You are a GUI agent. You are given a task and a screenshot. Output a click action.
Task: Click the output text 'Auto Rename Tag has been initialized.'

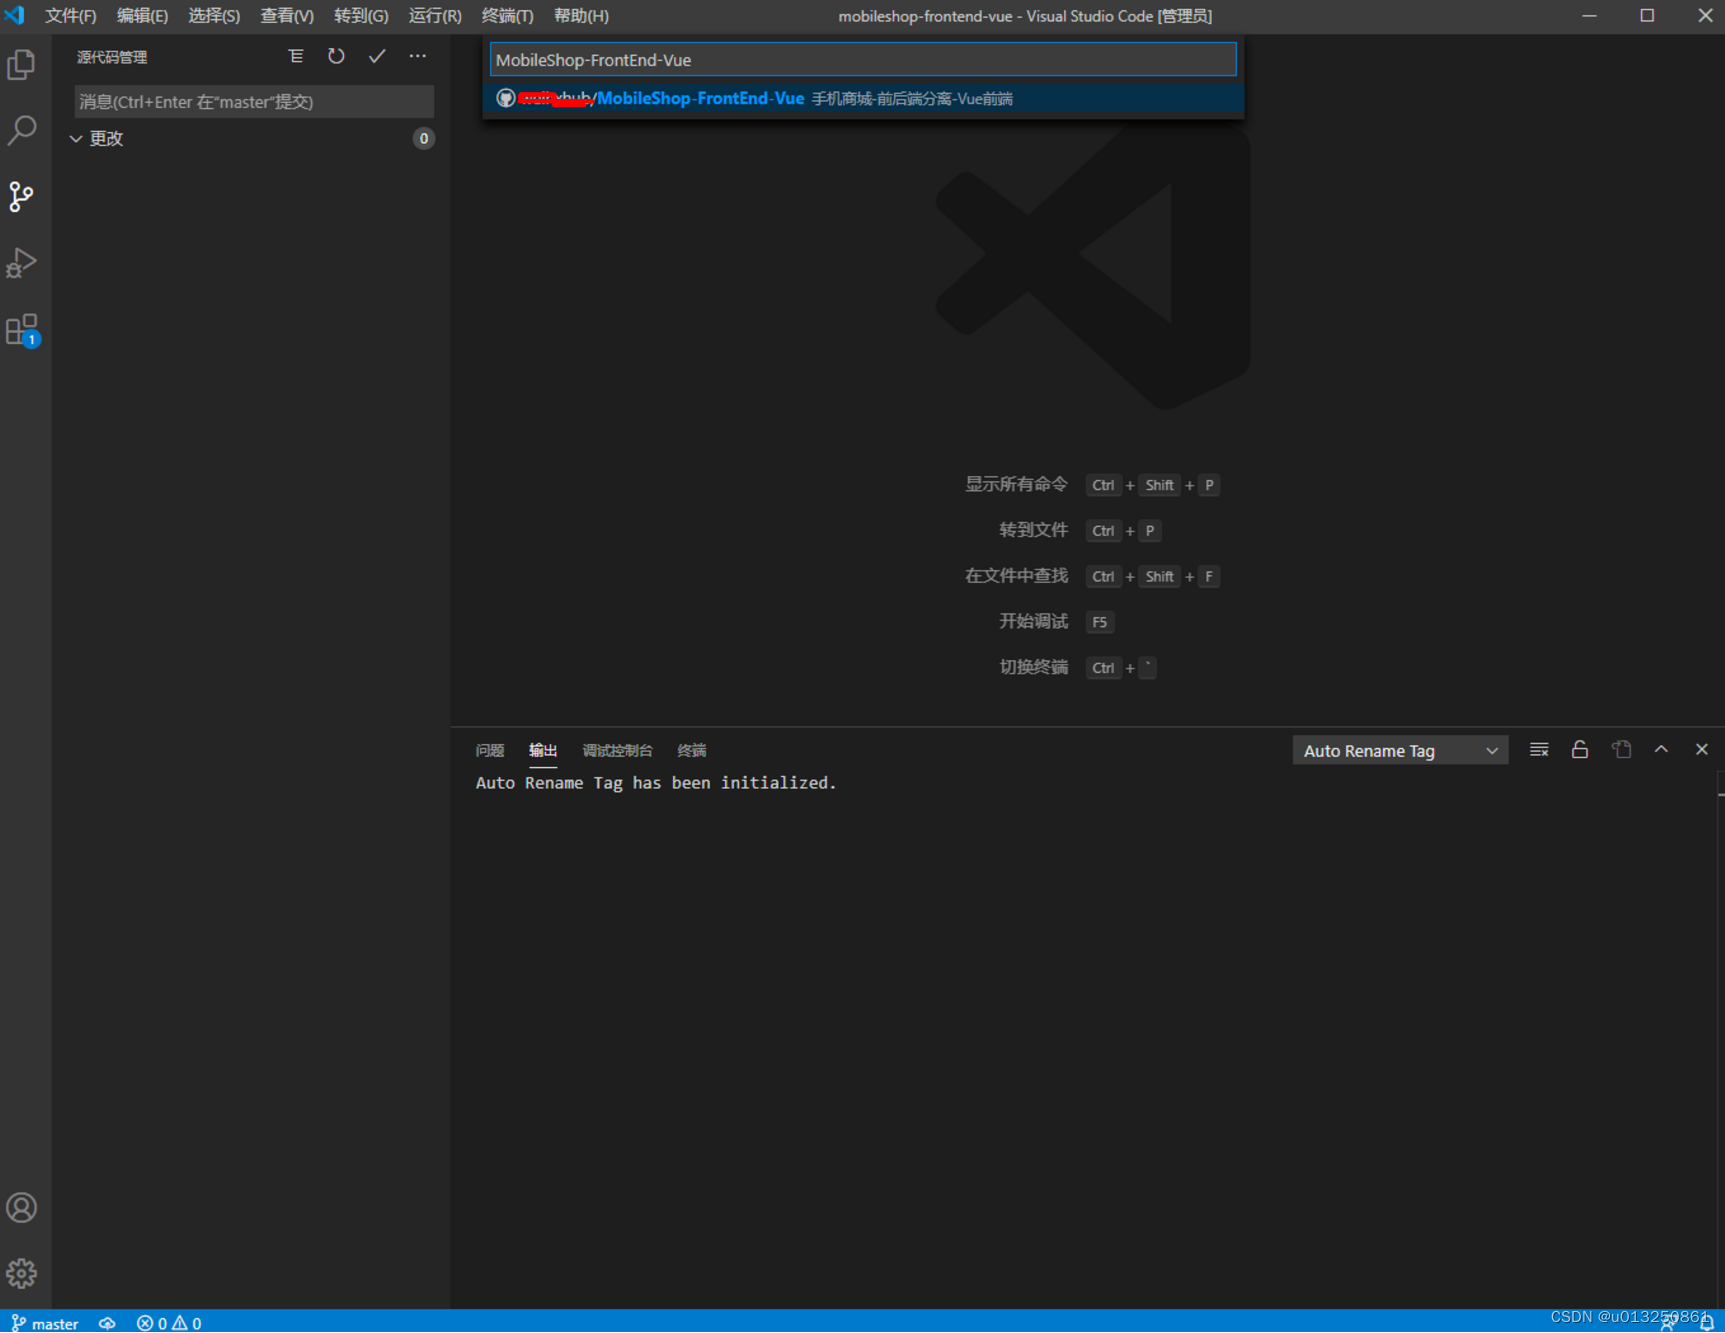[656, 783]
